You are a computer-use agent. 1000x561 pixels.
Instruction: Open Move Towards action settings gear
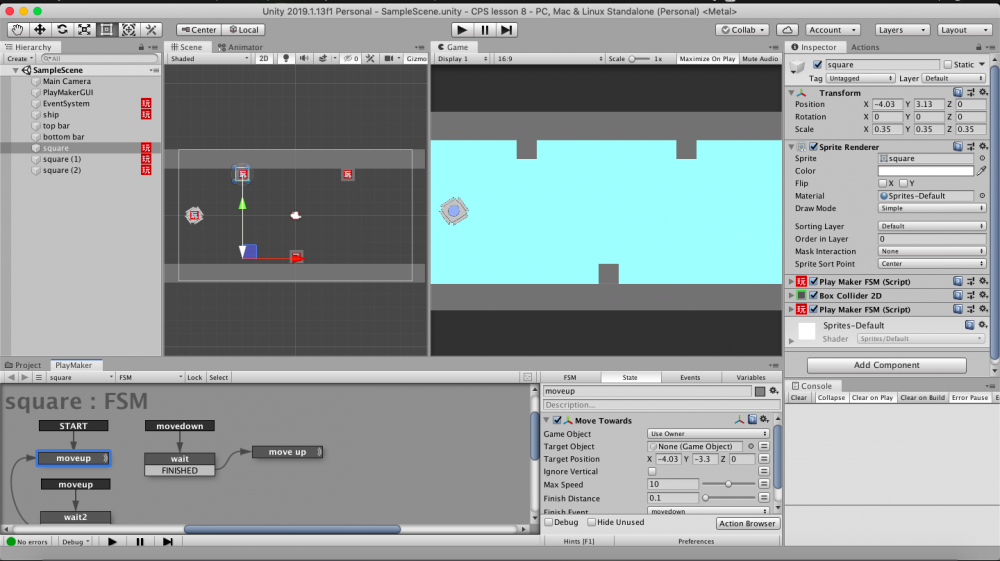(764, 419)
